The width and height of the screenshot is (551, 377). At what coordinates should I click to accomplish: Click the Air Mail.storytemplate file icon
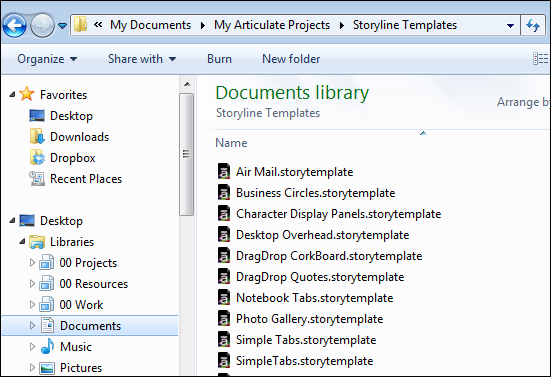[x=224, y=171]
